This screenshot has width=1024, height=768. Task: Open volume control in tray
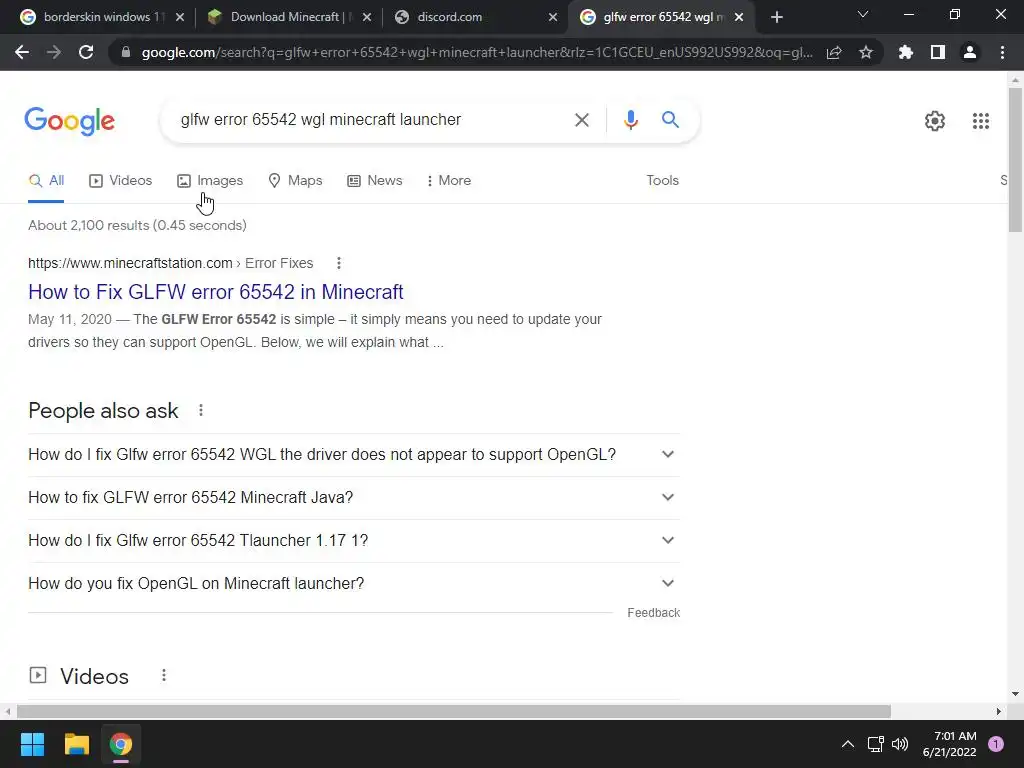tap(900, 744)
